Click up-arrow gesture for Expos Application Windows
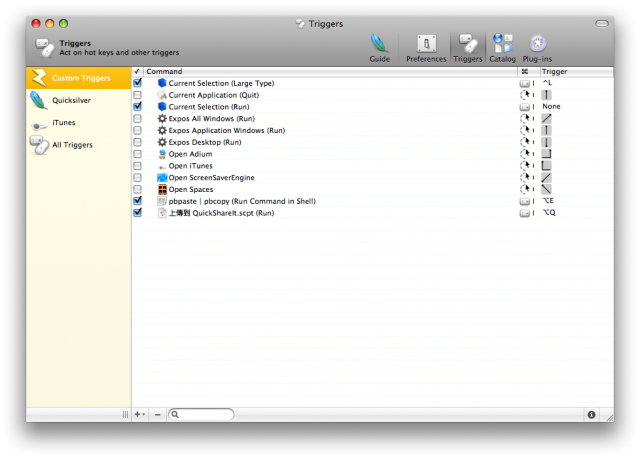The height and width of the screenshot is (458, 640). point(546,130)
